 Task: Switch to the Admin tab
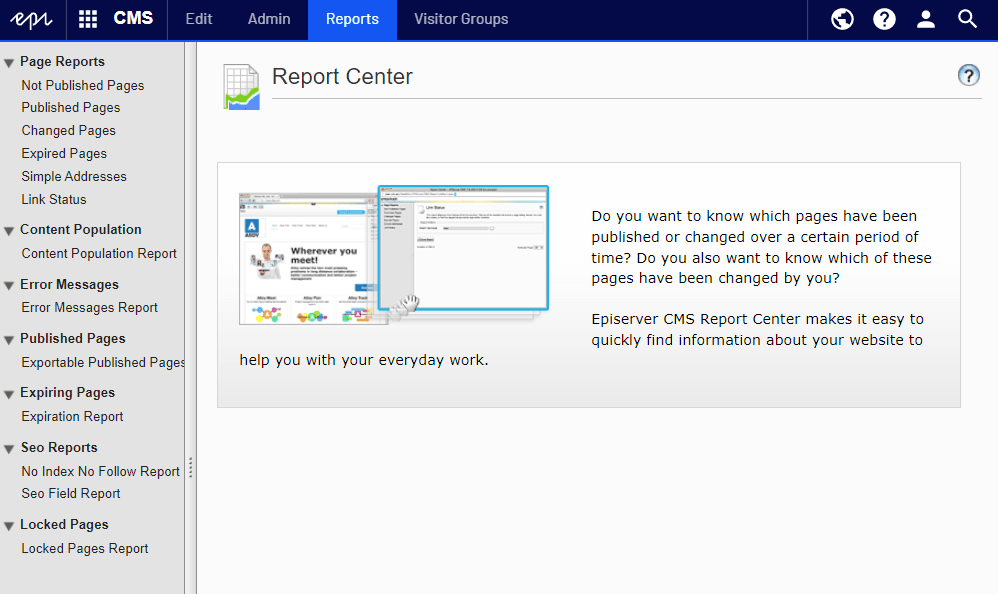coord(269,19)
